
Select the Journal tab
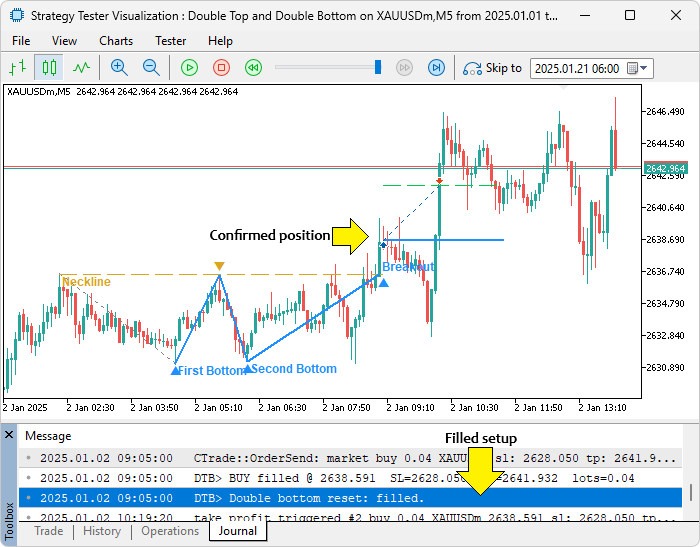pos(238,531)
